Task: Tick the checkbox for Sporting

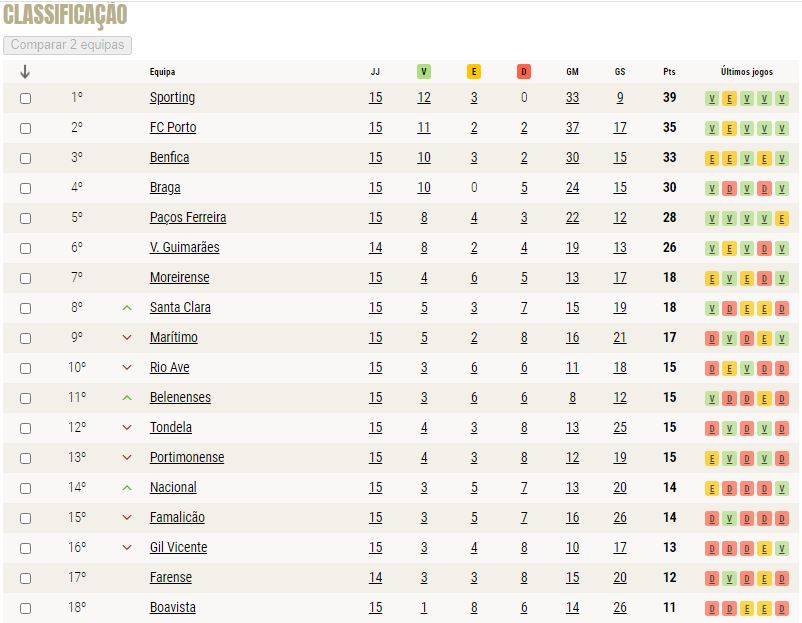Action: coord(25,98)
